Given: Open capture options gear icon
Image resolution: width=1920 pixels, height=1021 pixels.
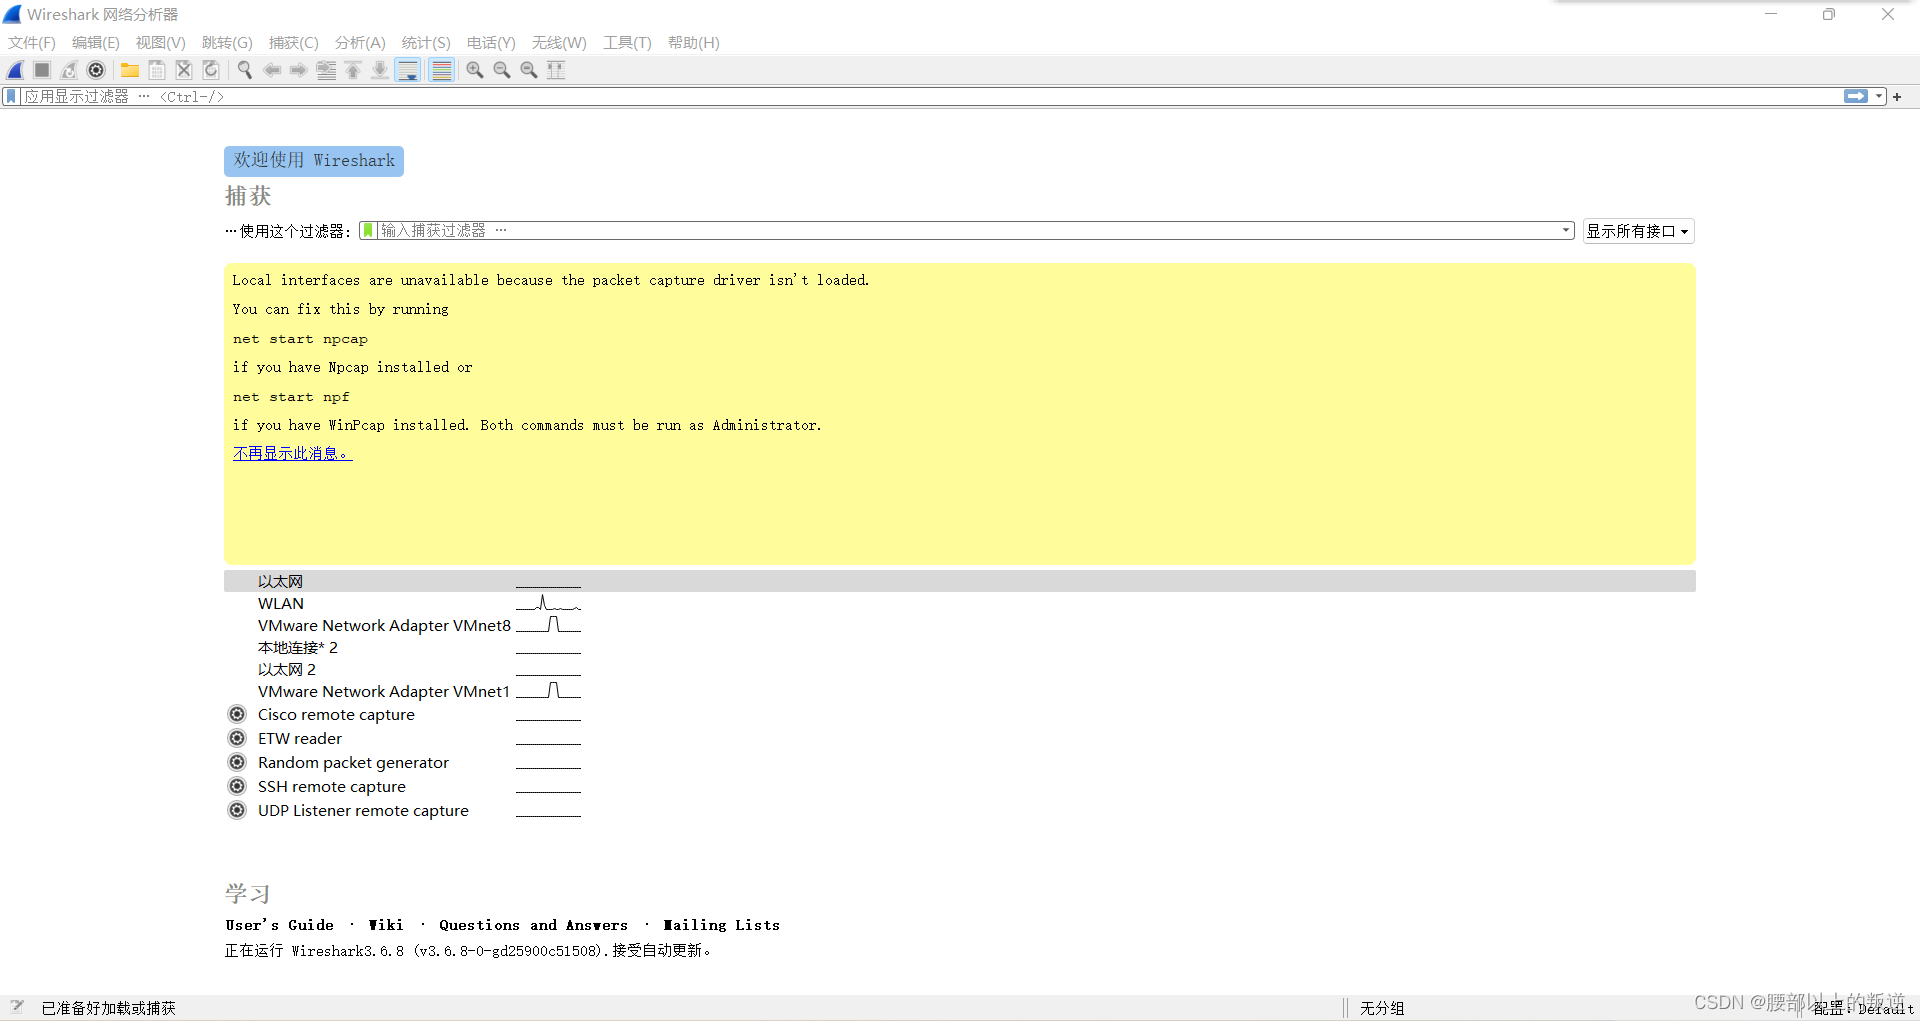Looking at the screenshot, I should [x=96, y=70].
